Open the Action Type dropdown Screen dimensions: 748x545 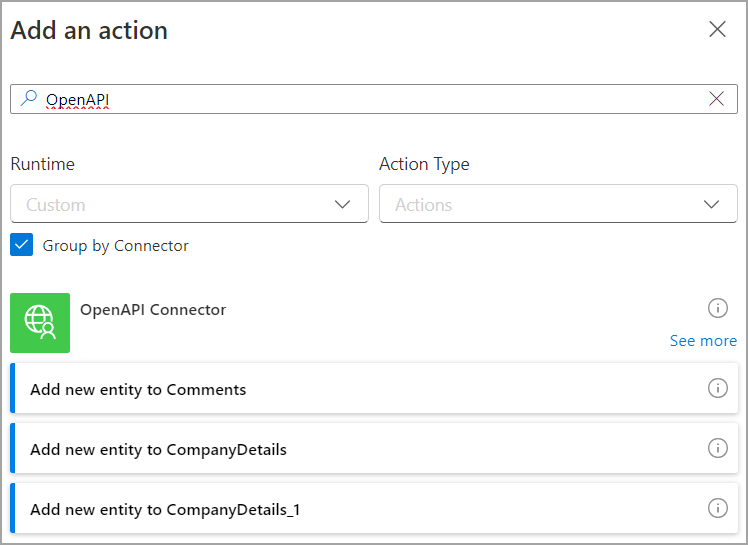pyautogui.click(x=558, y=204)
